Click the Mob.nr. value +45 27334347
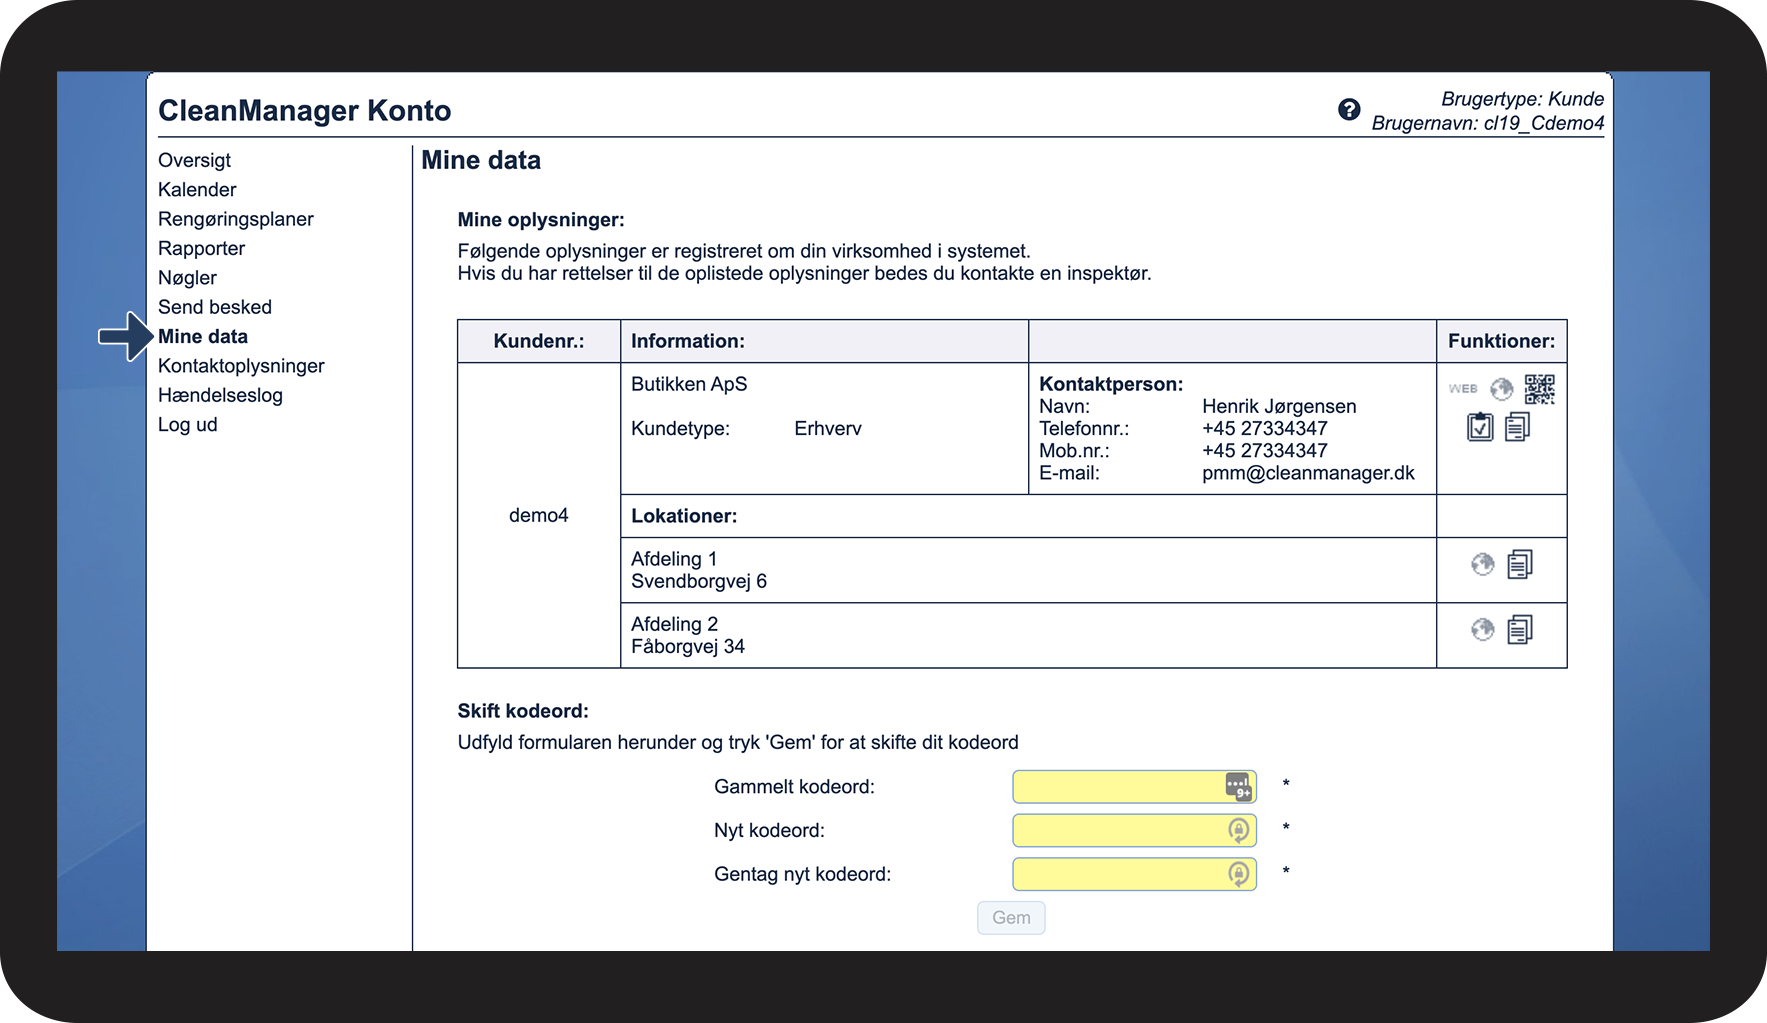Image resolution: width=1767 pixels, height=1023 pixels. pyautogui.click(x=1265, y=451)
